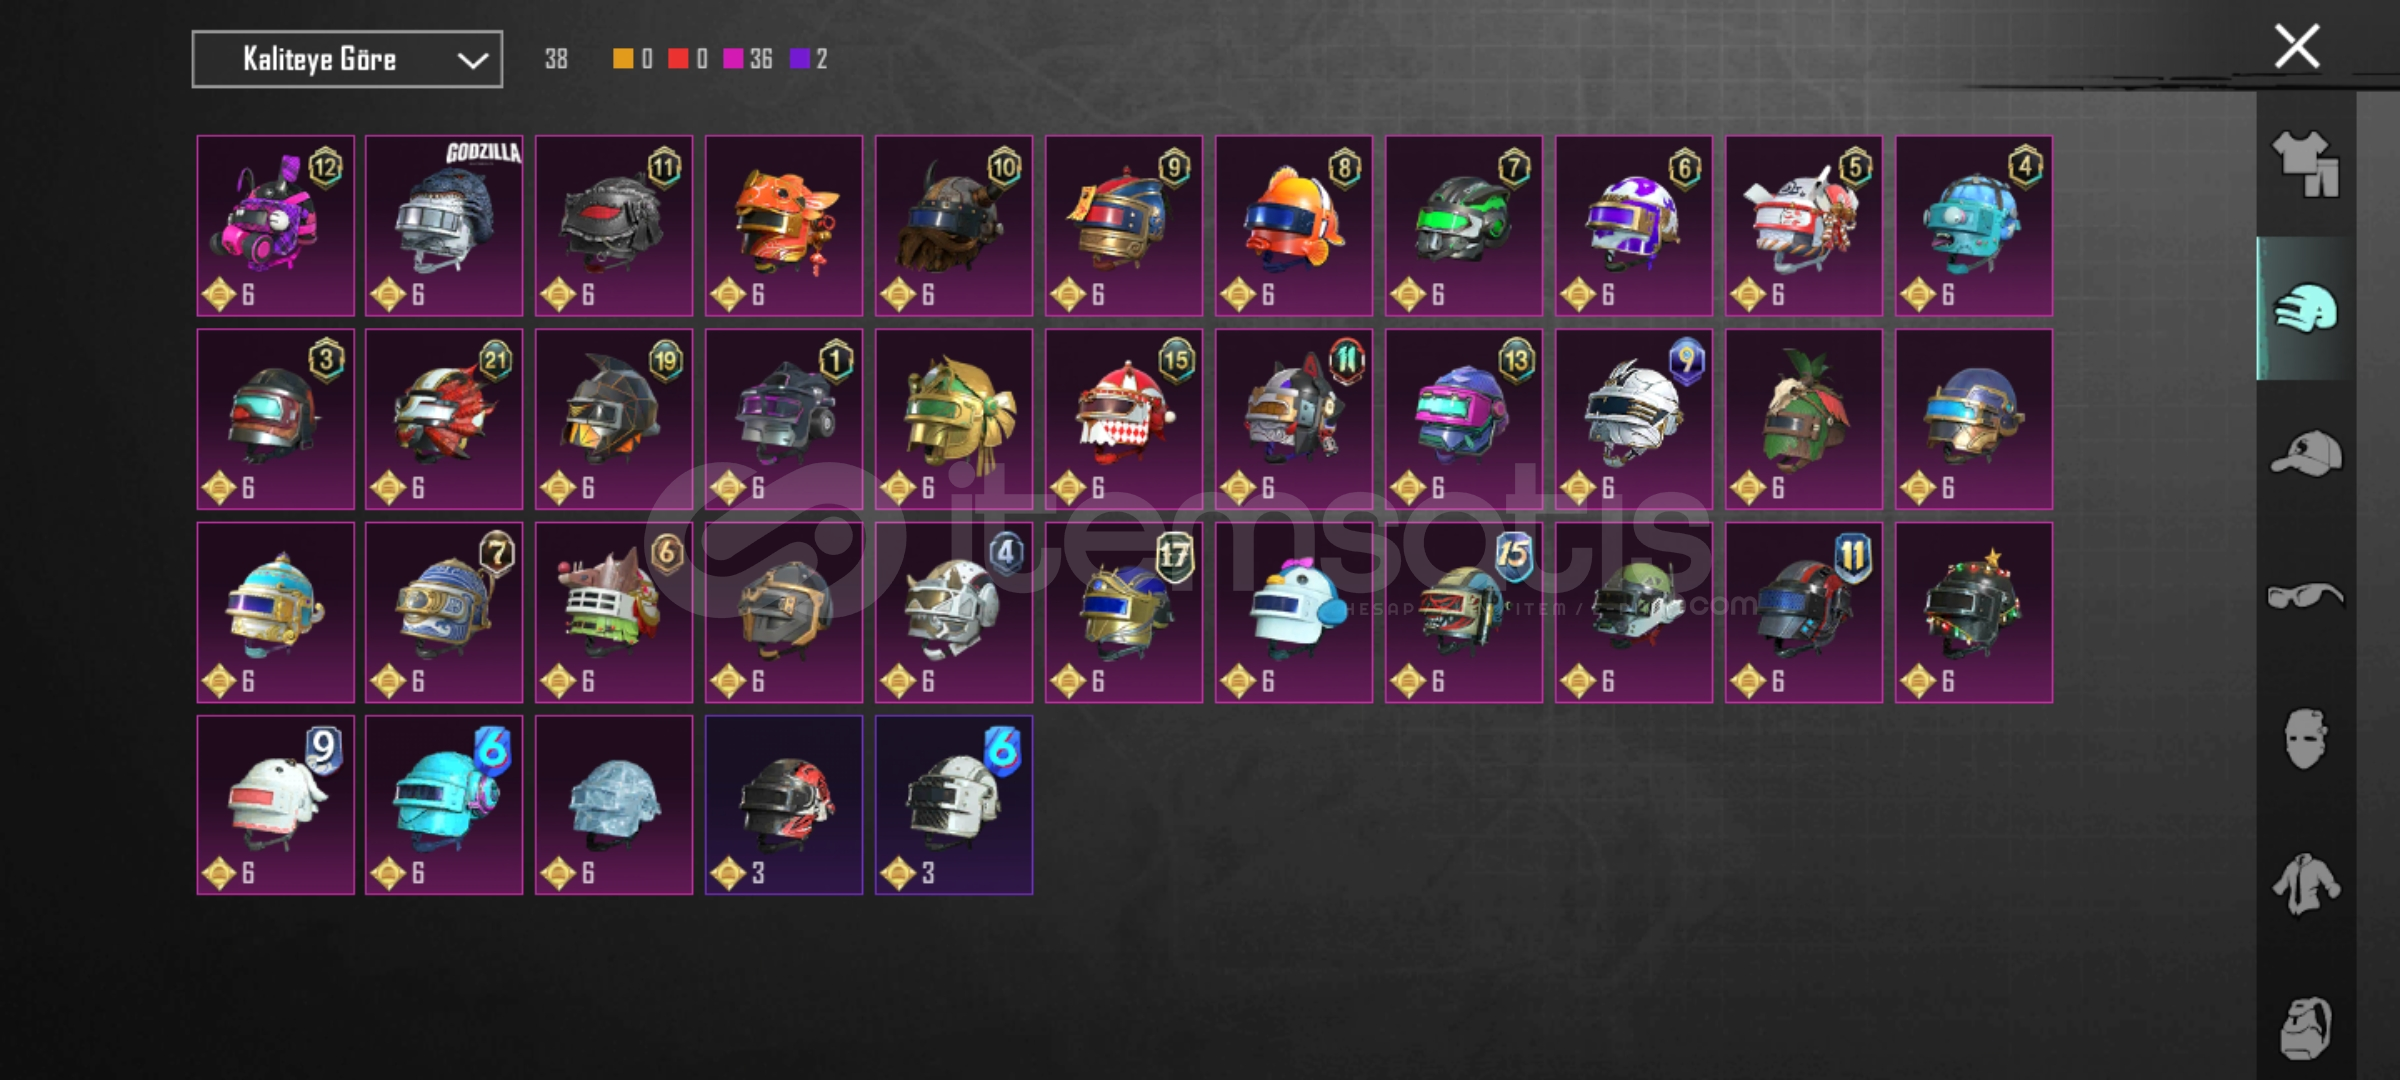2400x1080 pixels.
Task: Open the glasses category icon
Action: (2305, 596)
